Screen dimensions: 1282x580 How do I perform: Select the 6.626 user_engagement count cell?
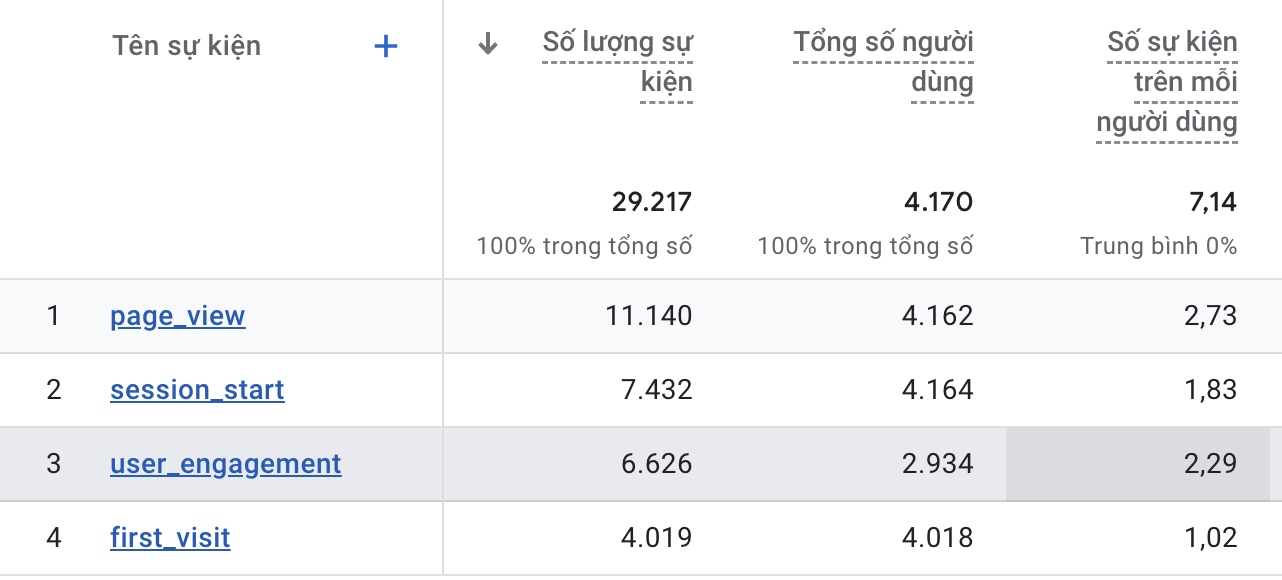[x=656, y=464]
